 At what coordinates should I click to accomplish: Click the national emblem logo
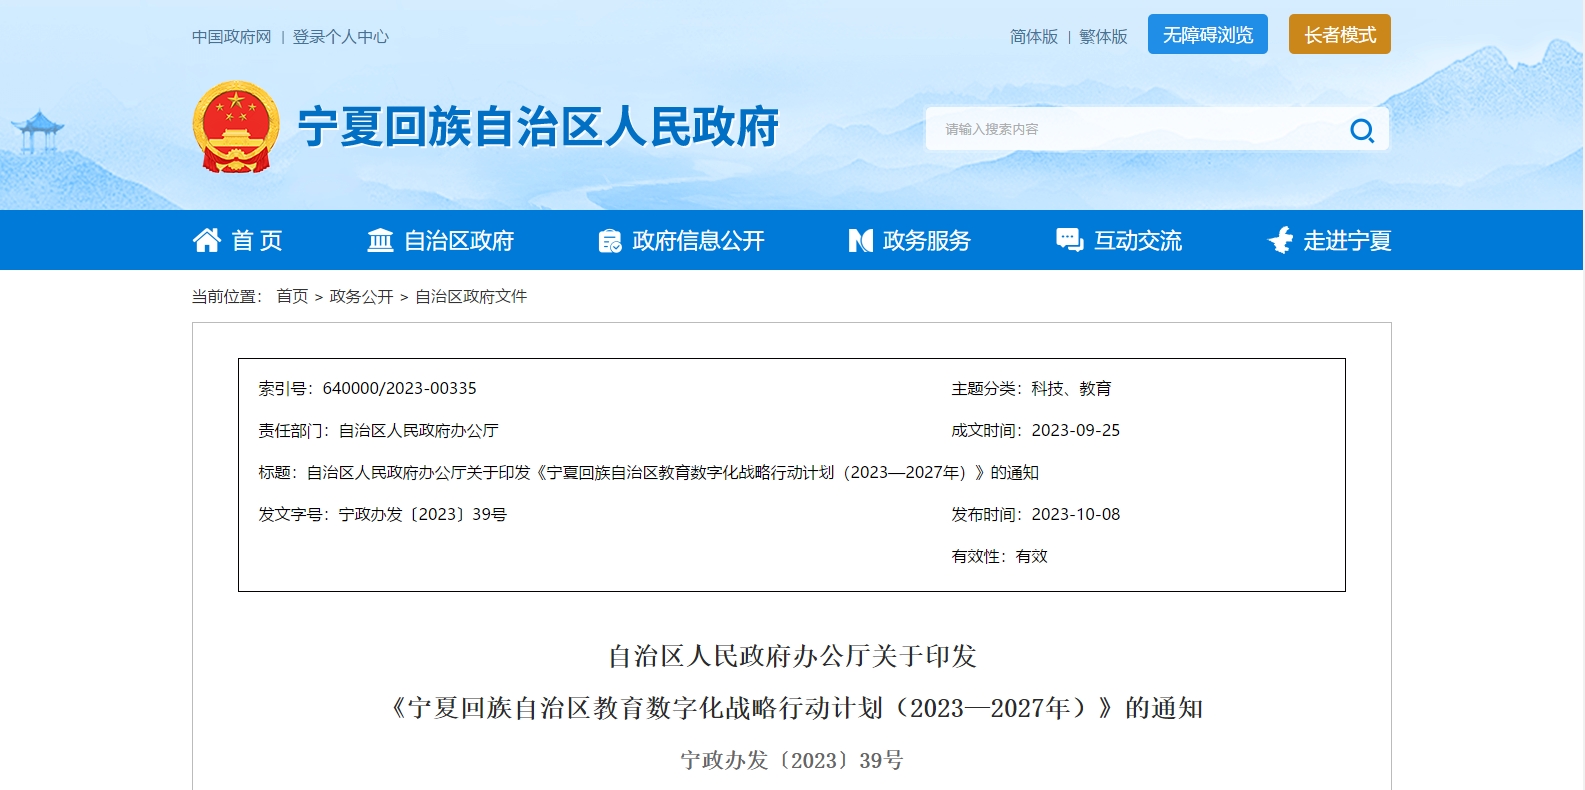[236, 127]
